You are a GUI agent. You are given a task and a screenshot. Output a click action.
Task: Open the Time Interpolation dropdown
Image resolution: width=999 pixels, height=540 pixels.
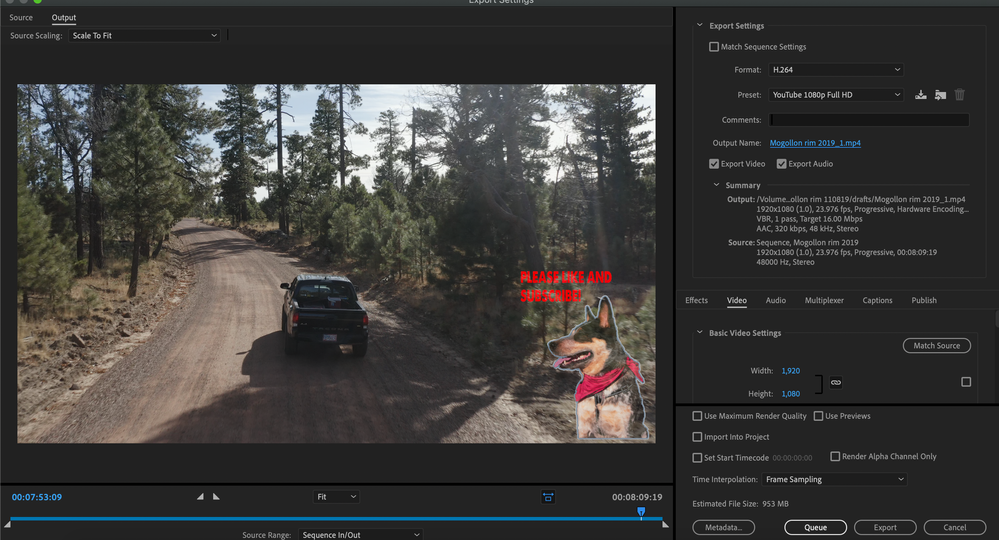(x=834, y=480)
